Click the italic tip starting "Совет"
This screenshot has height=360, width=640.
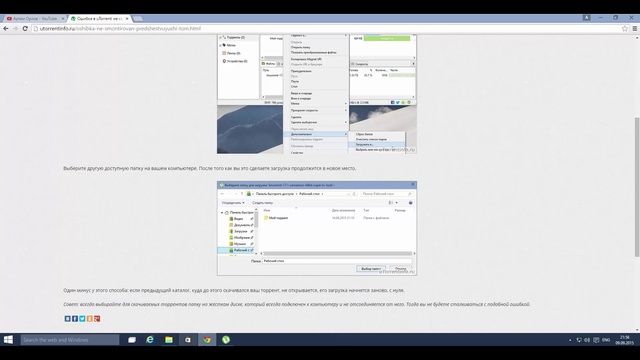[x=297, y=304]
